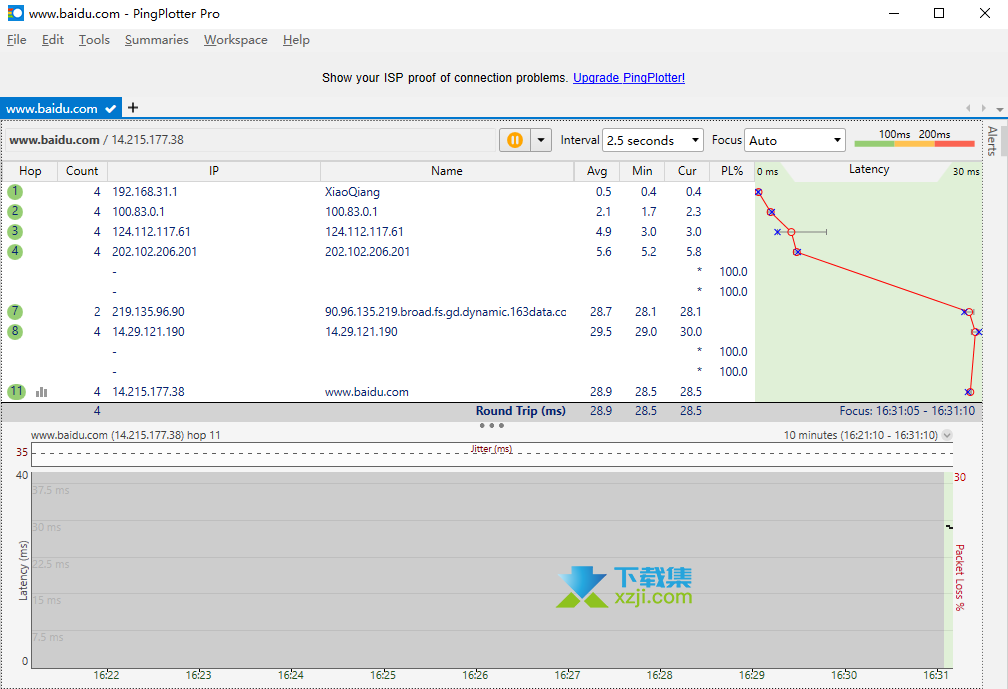
Task: Click the hop 11 green circle
Action: (x=16, y=391)
